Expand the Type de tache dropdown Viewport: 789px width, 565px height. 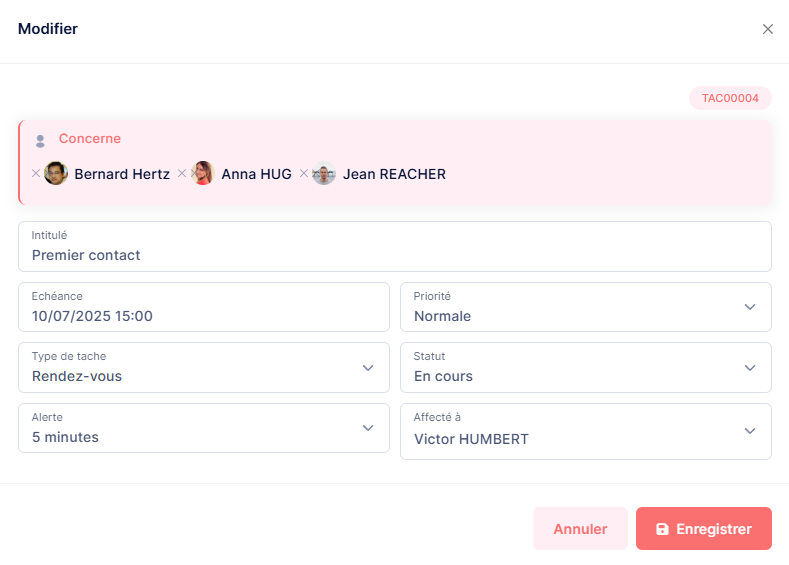368,367
